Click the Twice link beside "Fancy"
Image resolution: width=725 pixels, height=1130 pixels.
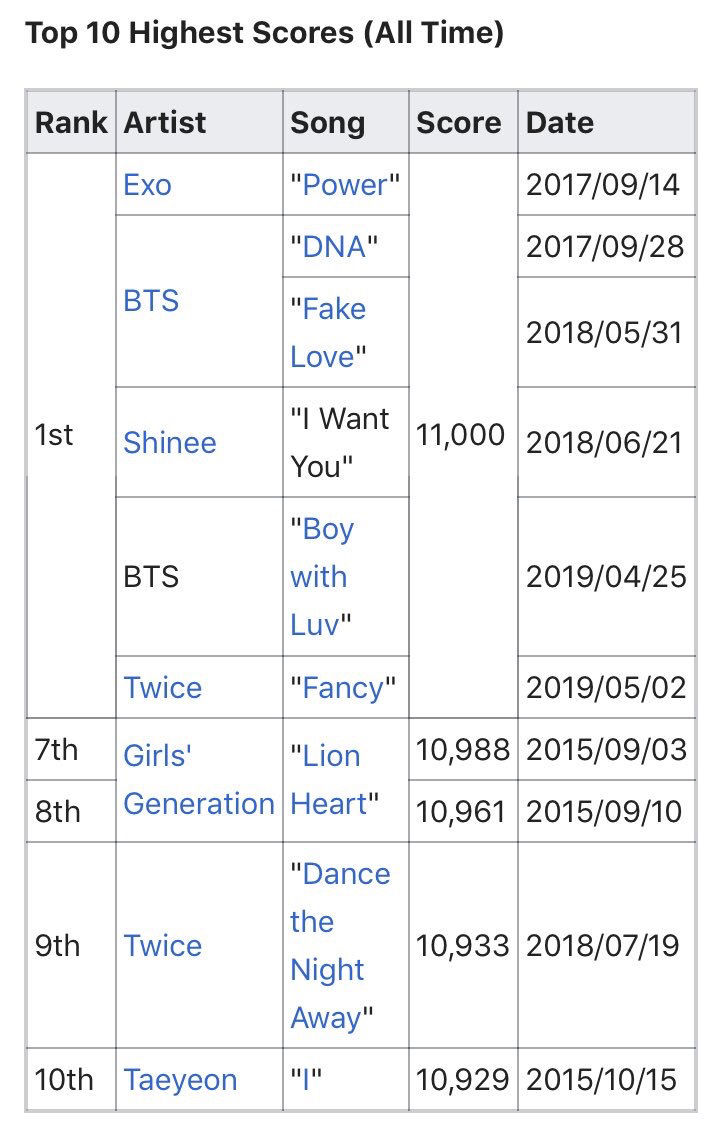coord(162,688)
